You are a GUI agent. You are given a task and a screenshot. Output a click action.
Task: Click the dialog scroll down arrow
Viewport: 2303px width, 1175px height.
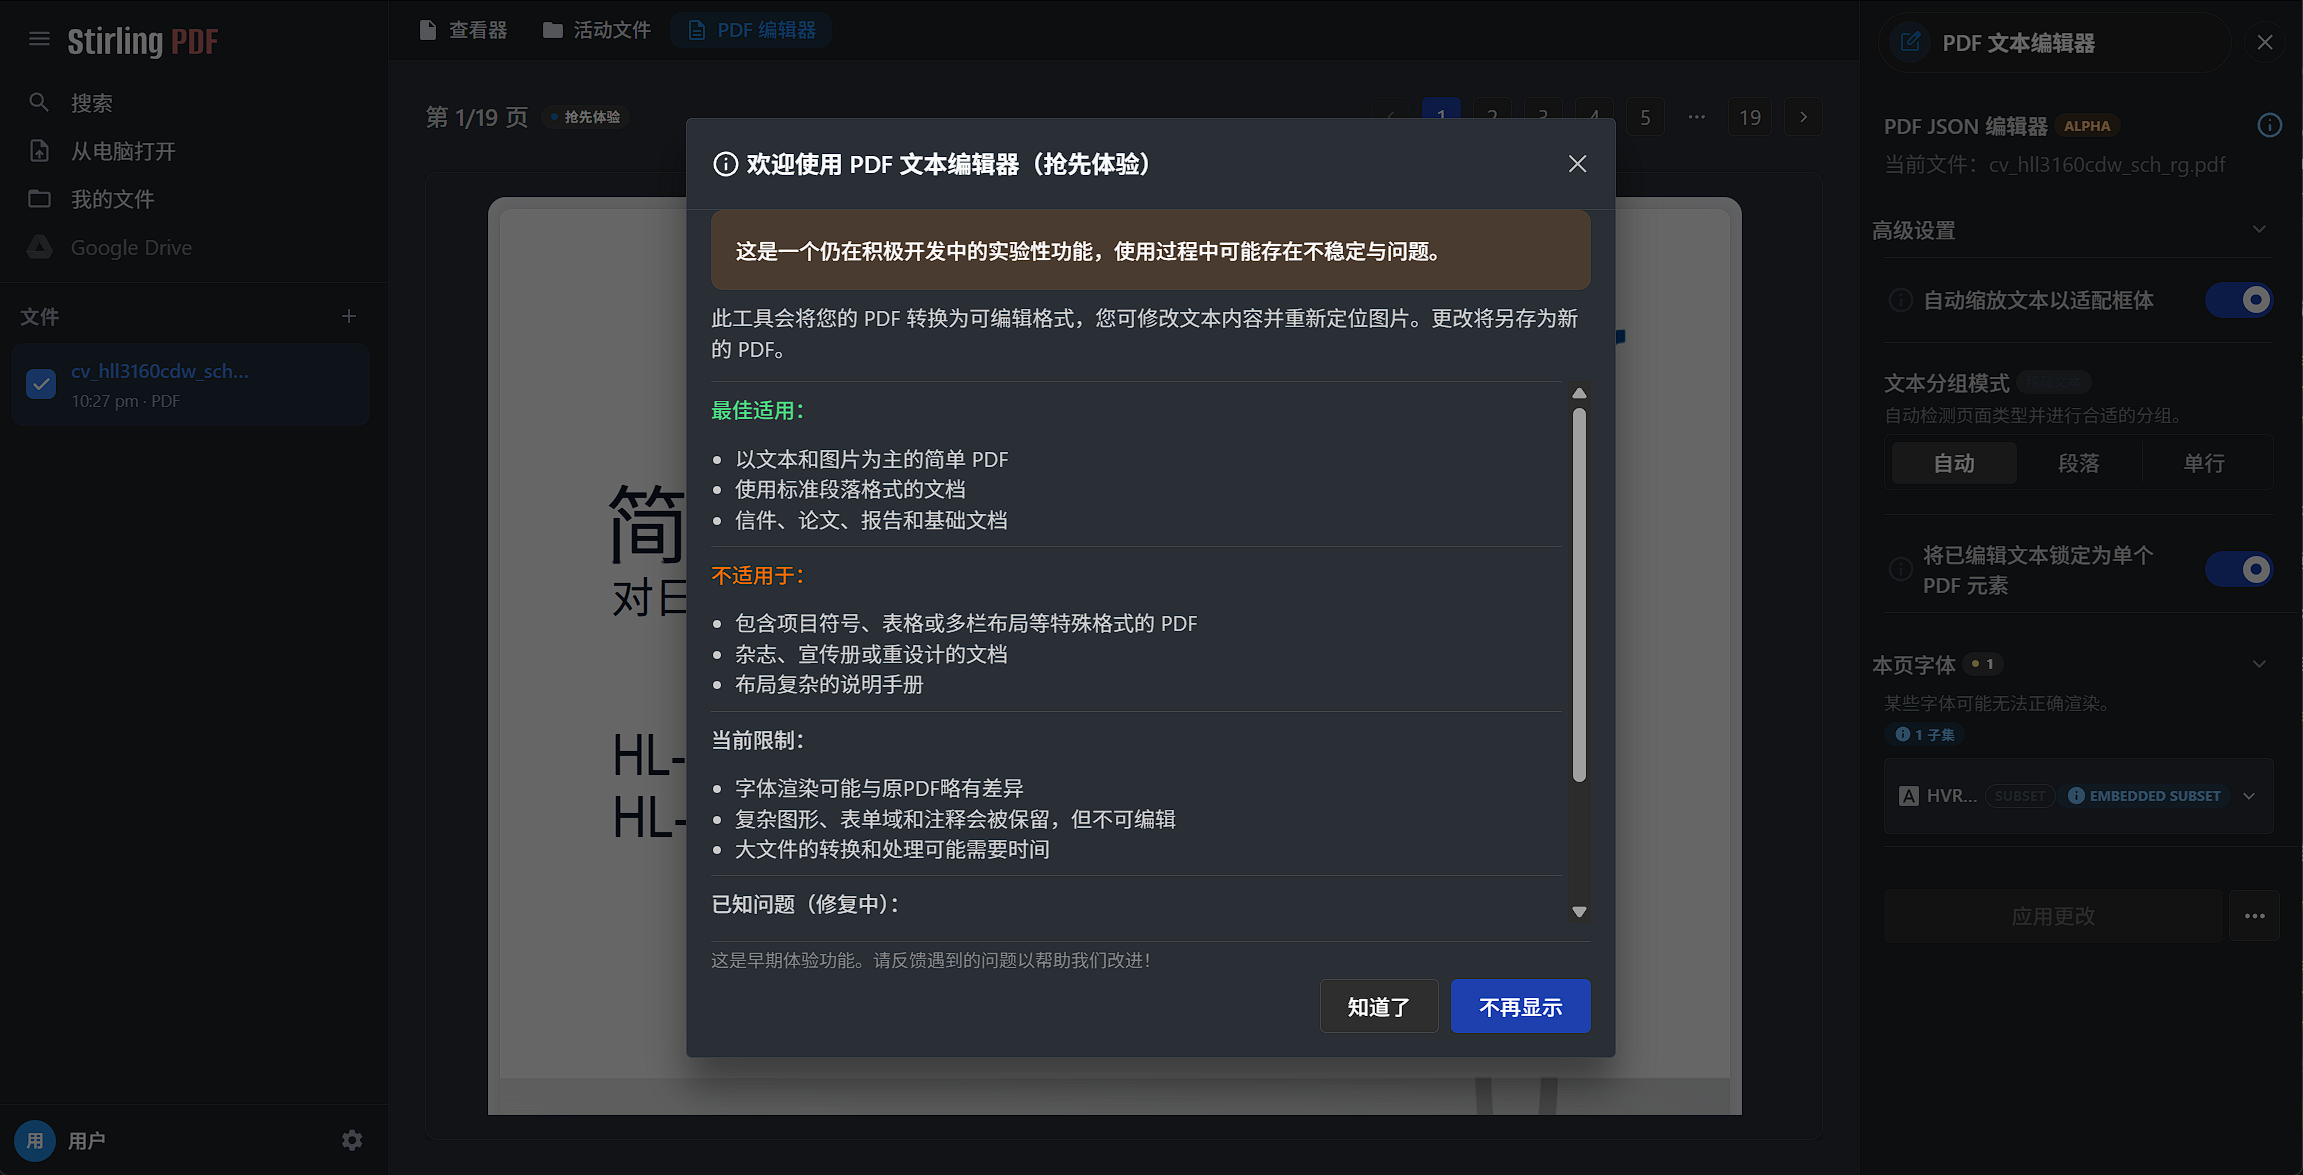[x=1579, y=911]
